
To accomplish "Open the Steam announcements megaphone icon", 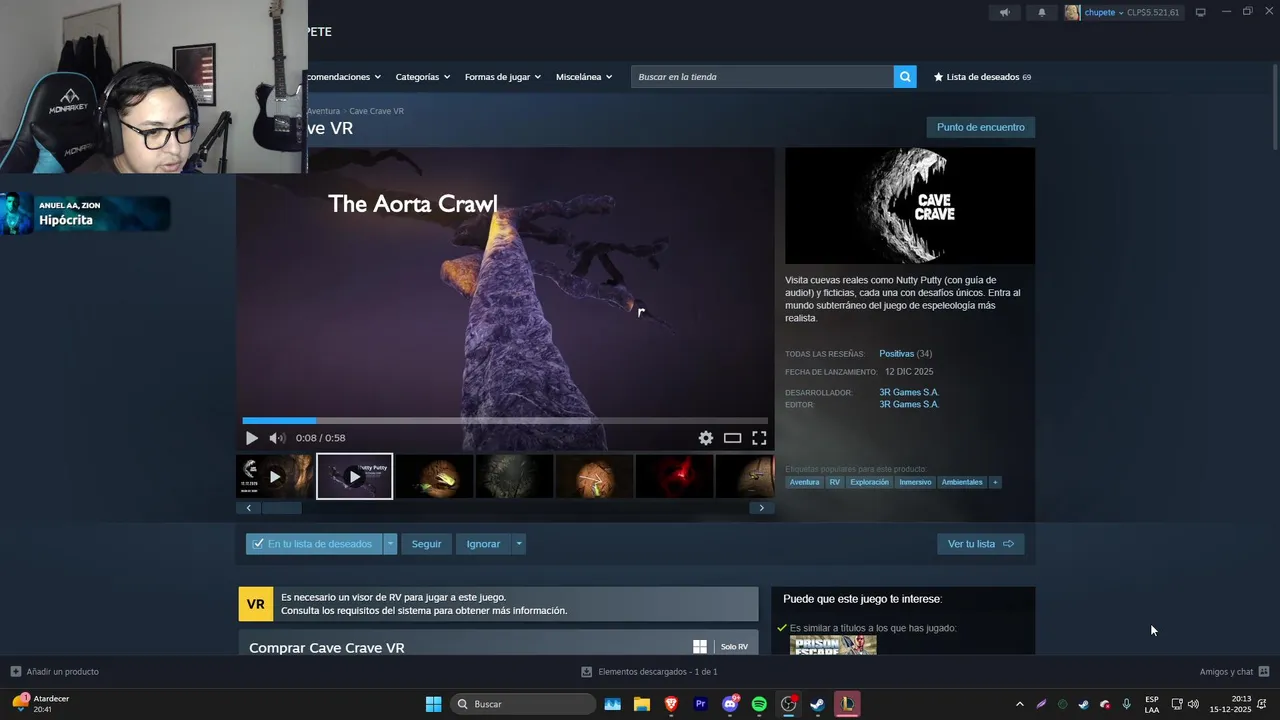I will tap(1005, 12).
